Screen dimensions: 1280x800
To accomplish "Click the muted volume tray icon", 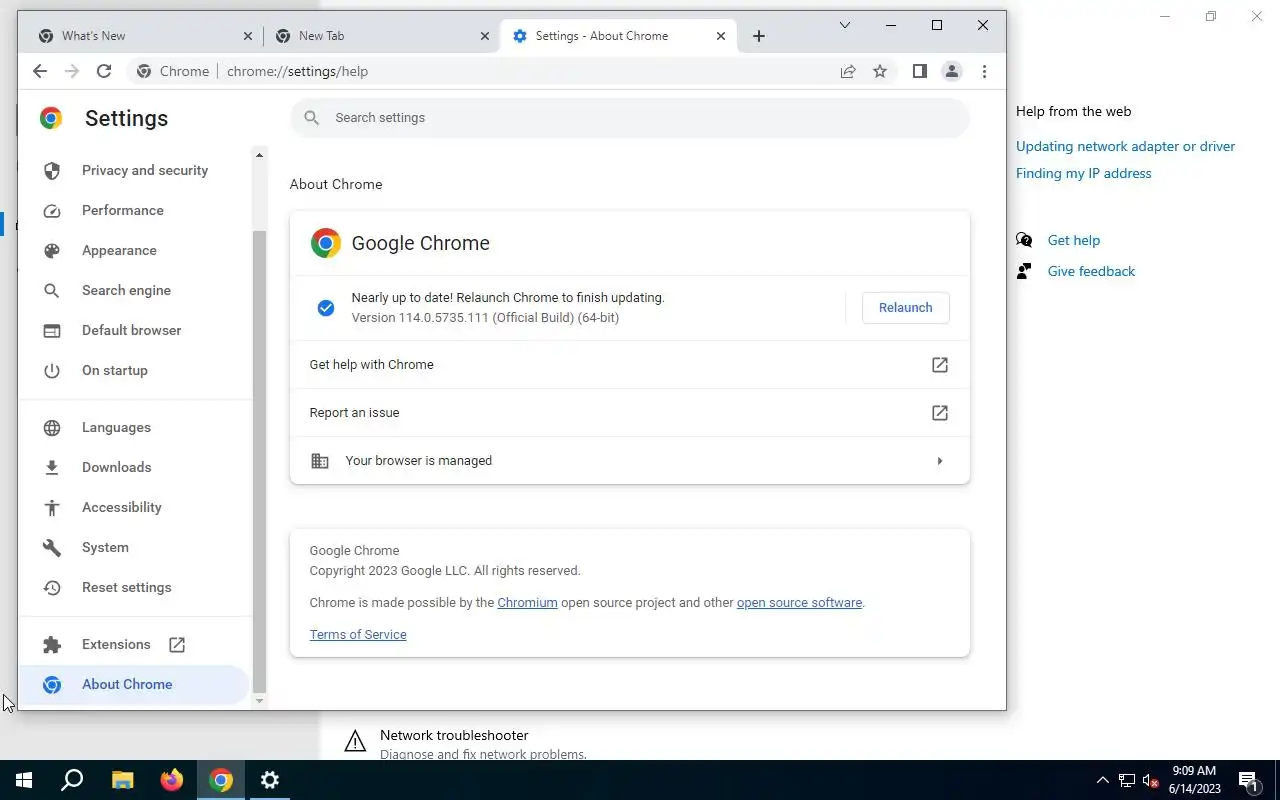I will pyautogui.click(x=1151, y=781).
